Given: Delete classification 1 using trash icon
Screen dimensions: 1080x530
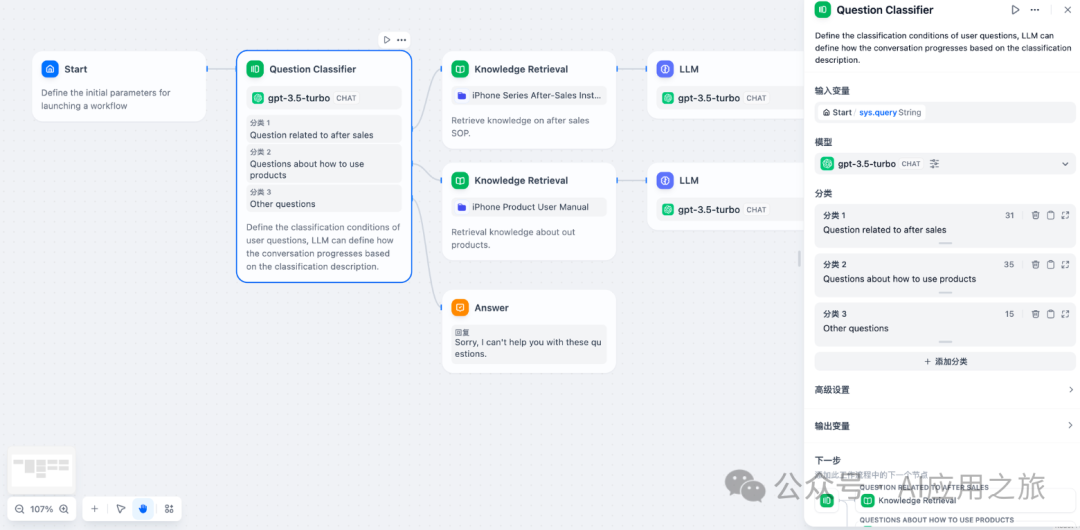Looking at the screenshot, I should point(1035,215).
